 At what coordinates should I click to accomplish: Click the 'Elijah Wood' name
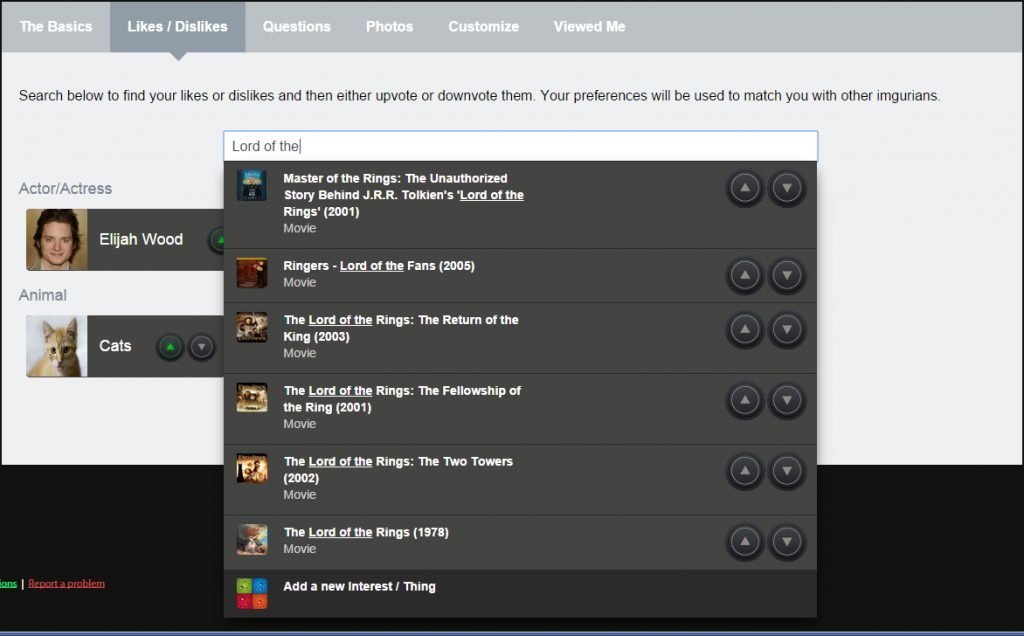coord(141,240)
